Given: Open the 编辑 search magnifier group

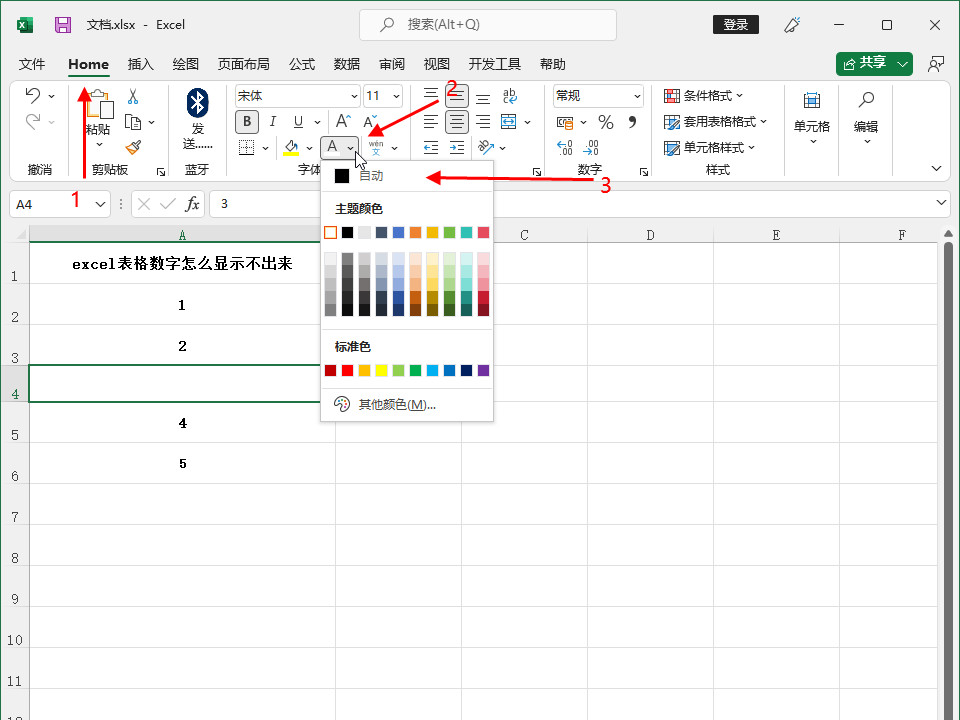Looking at the screenshot, I should pos(866,116).
